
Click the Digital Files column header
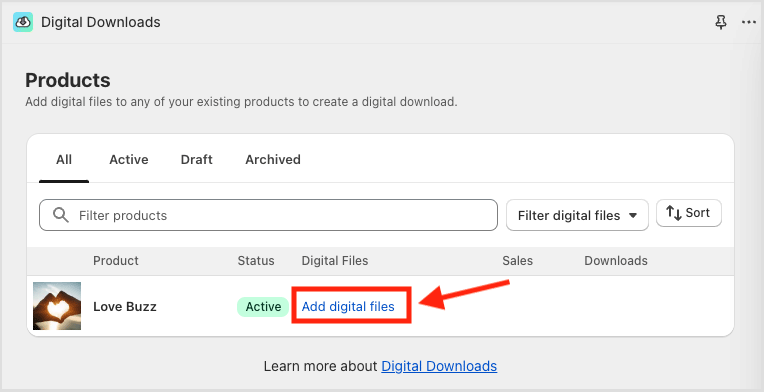(335, 261)
